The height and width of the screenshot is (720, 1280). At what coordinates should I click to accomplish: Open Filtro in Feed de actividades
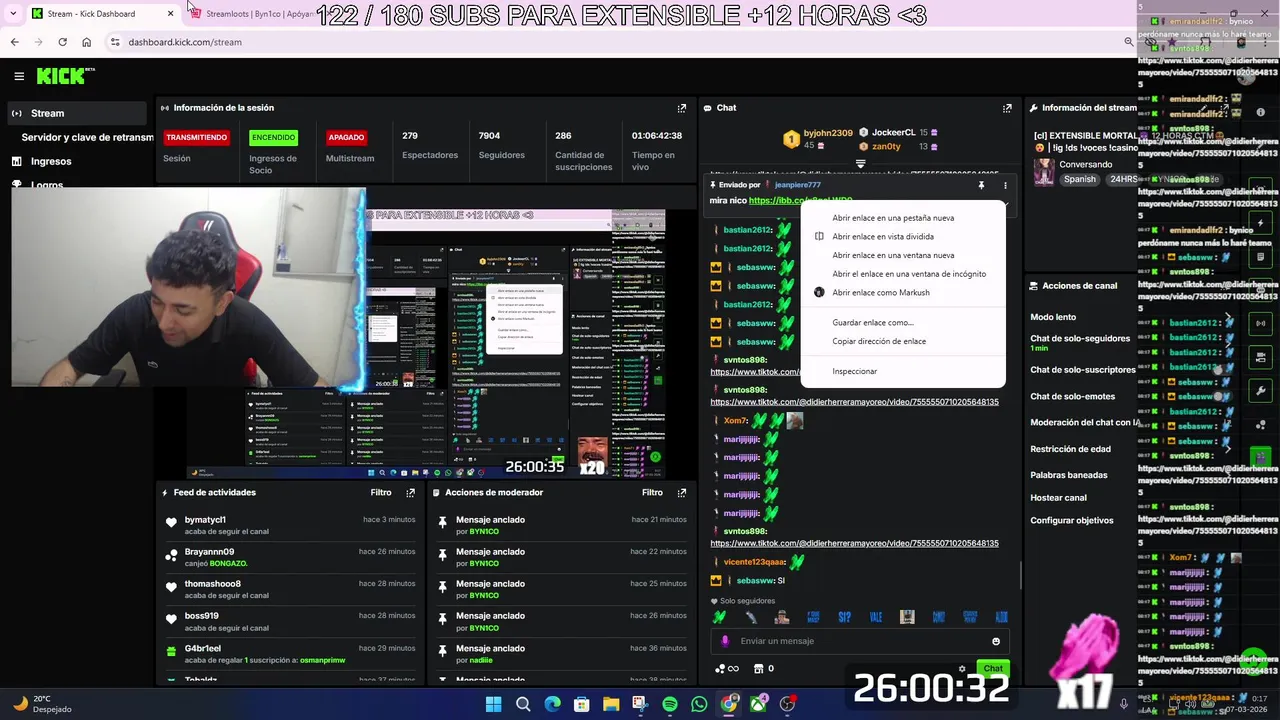tap(381, 493)
